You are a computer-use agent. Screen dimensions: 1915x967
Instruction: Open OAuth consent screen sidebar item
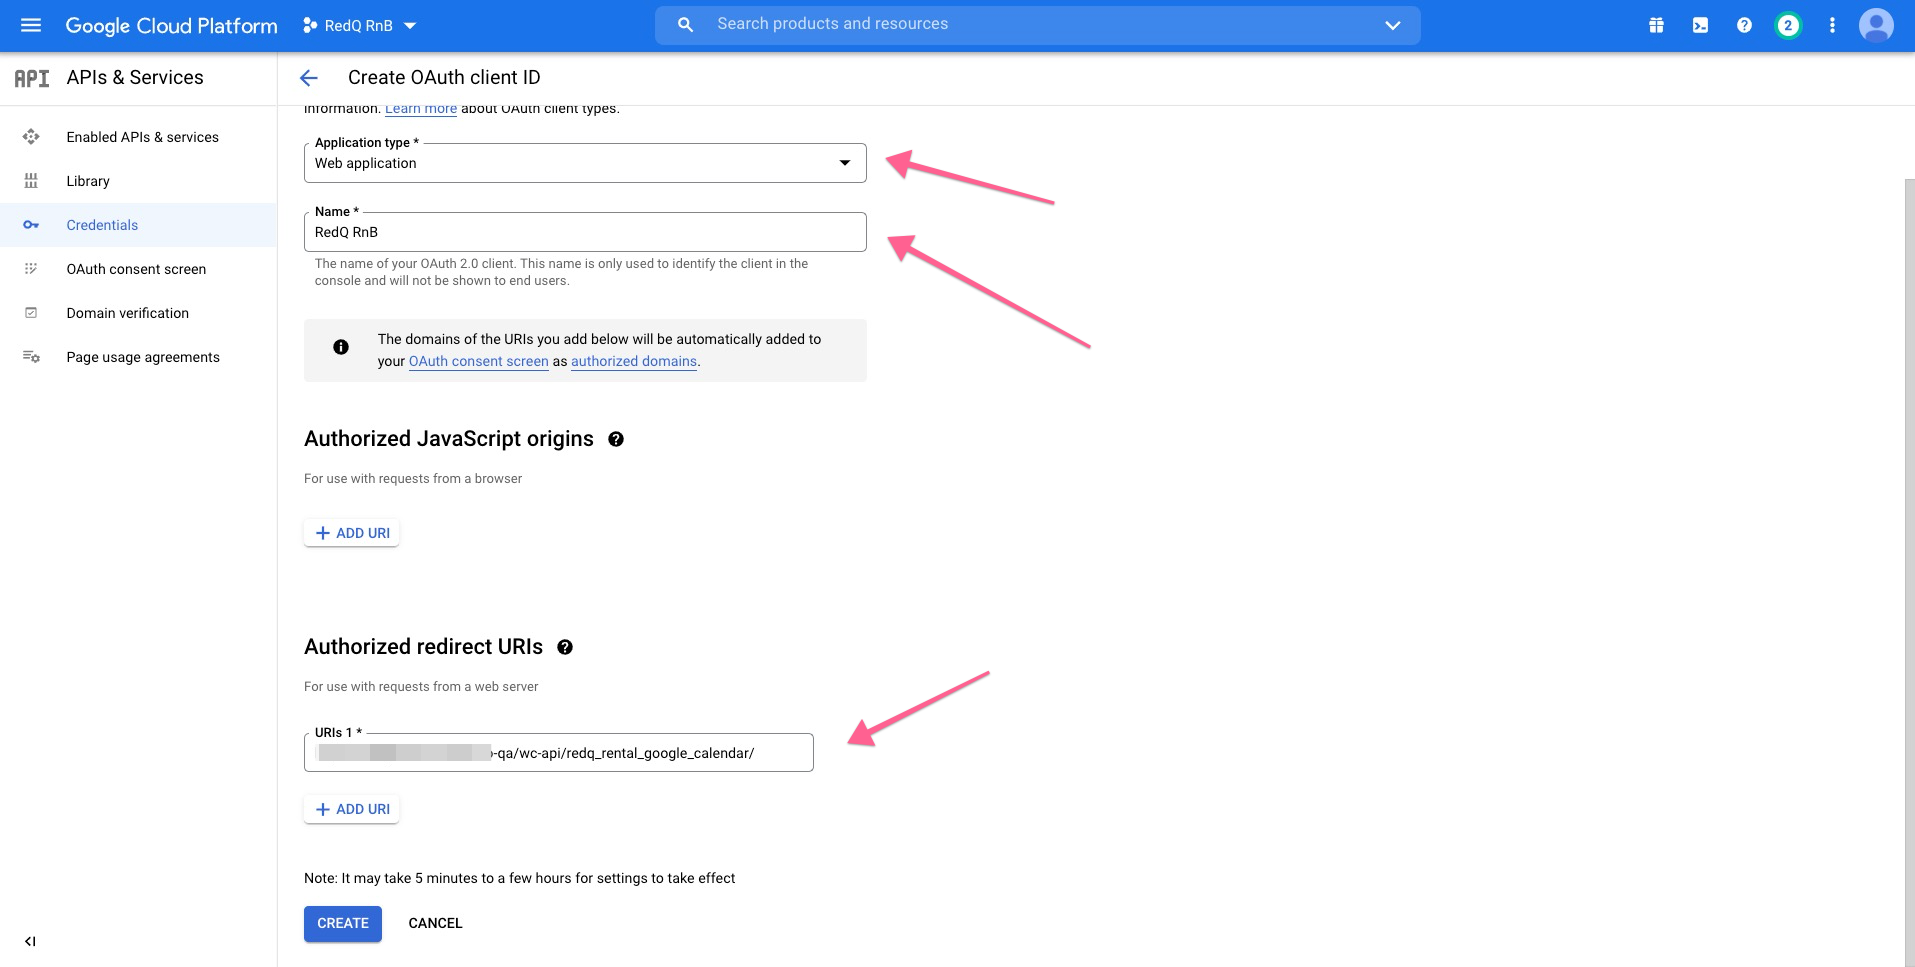click(136, 269)
